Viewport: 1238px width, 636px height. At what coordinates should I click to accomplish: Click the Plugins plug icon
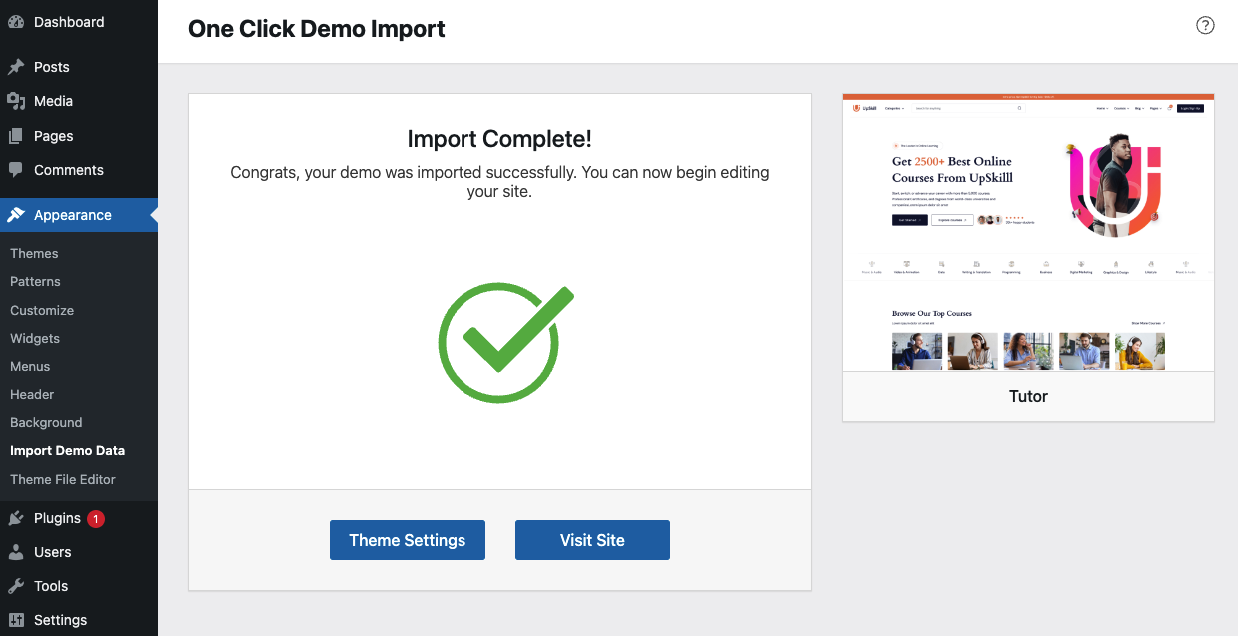pos(16,518)
